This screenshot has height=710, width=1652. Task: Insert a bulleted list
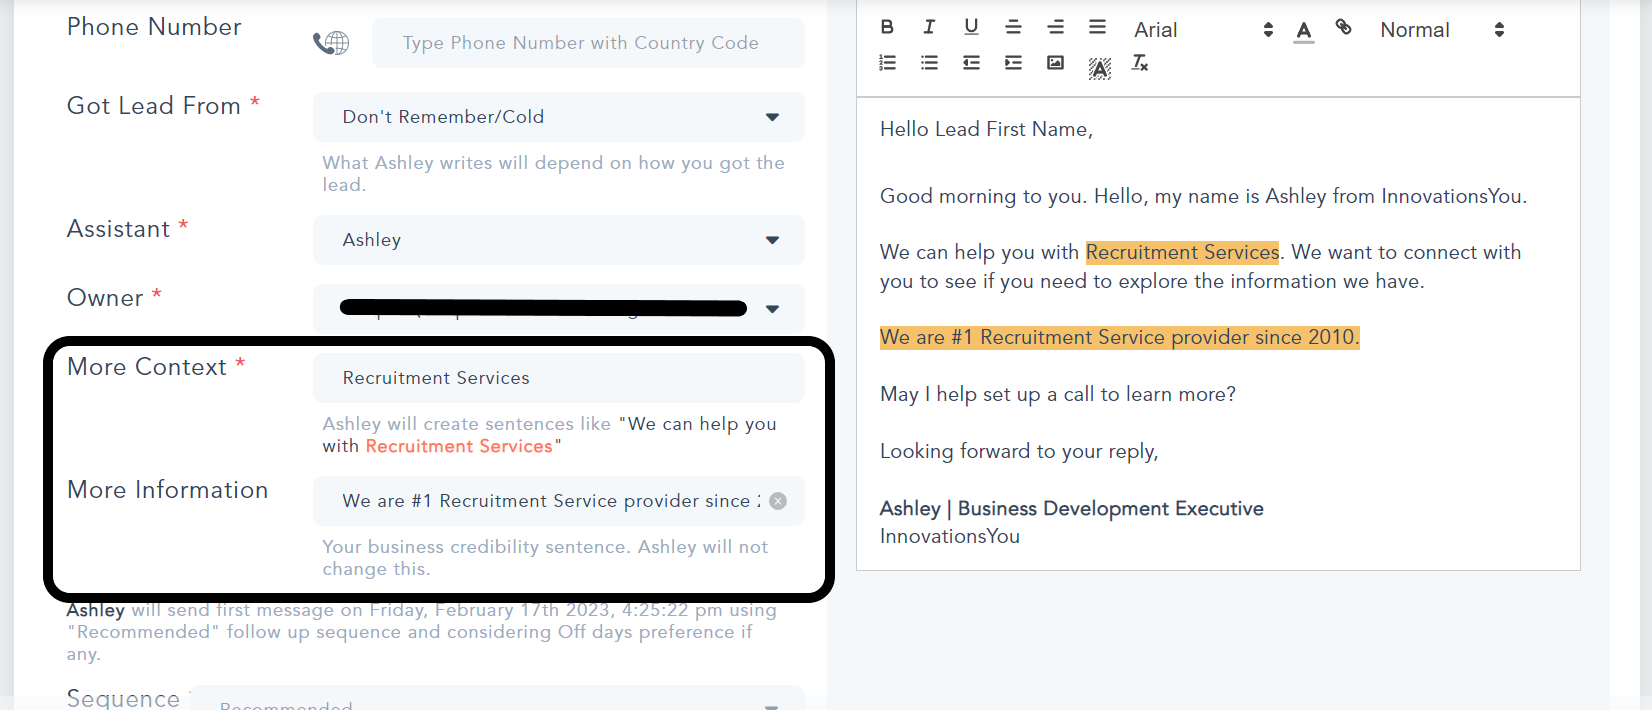[929, 63]
